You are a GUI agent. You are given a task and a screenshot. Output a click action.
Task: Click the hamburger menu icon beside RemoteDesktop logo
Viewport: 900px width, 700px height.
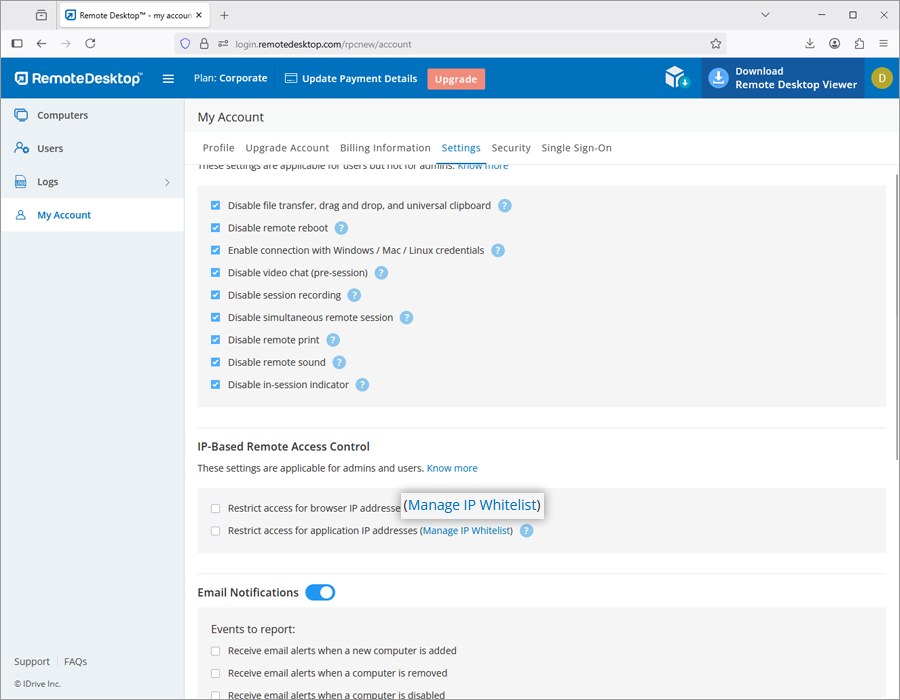click(168, 79)
